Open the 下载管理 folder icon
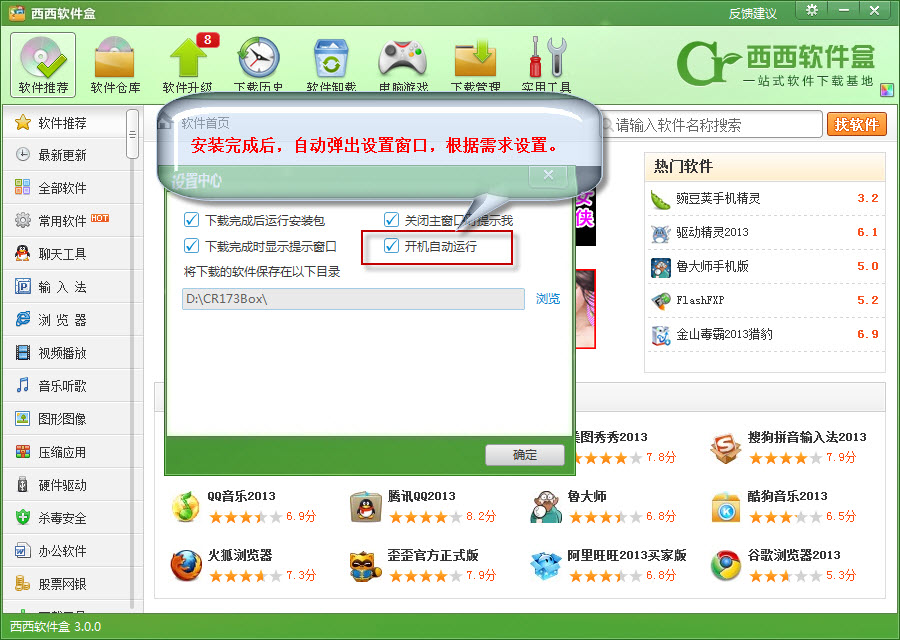 [x=475, y=64]
